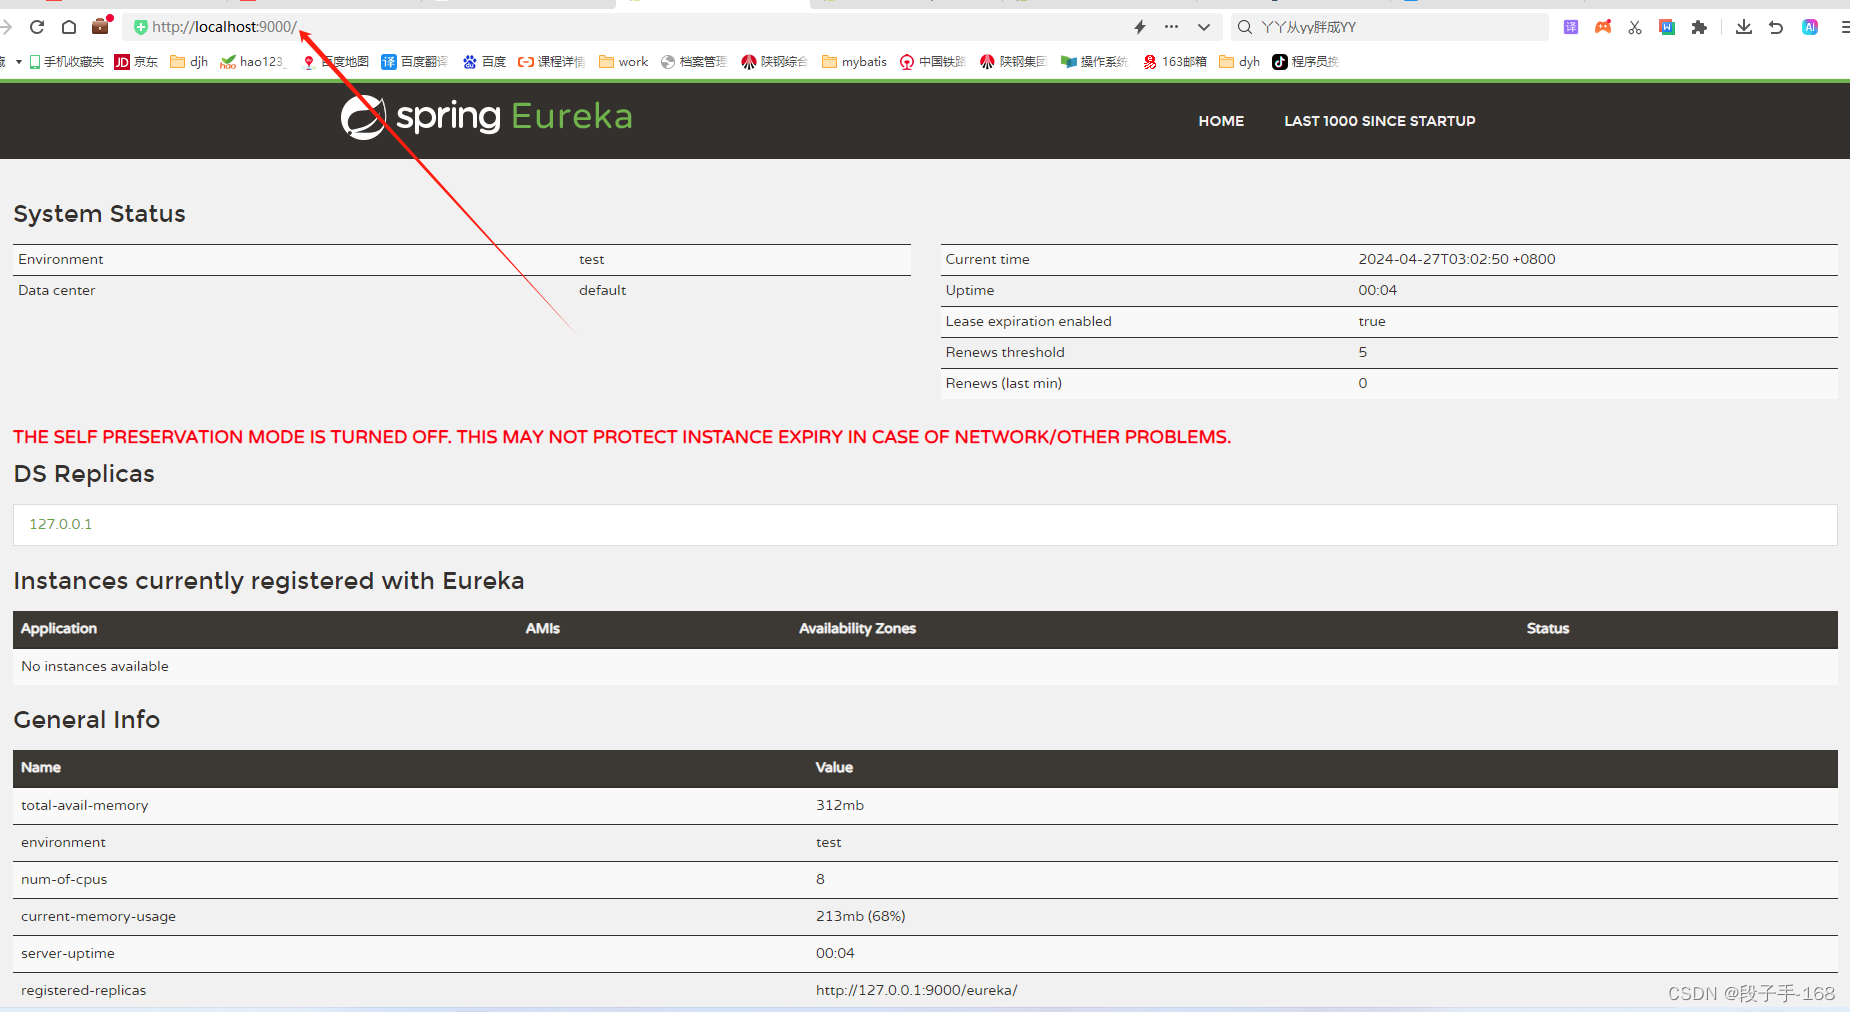The height and width of the screenshot is (1012, 1850).
Task: Click the search magnifier icon
Action: [1245, 27]
